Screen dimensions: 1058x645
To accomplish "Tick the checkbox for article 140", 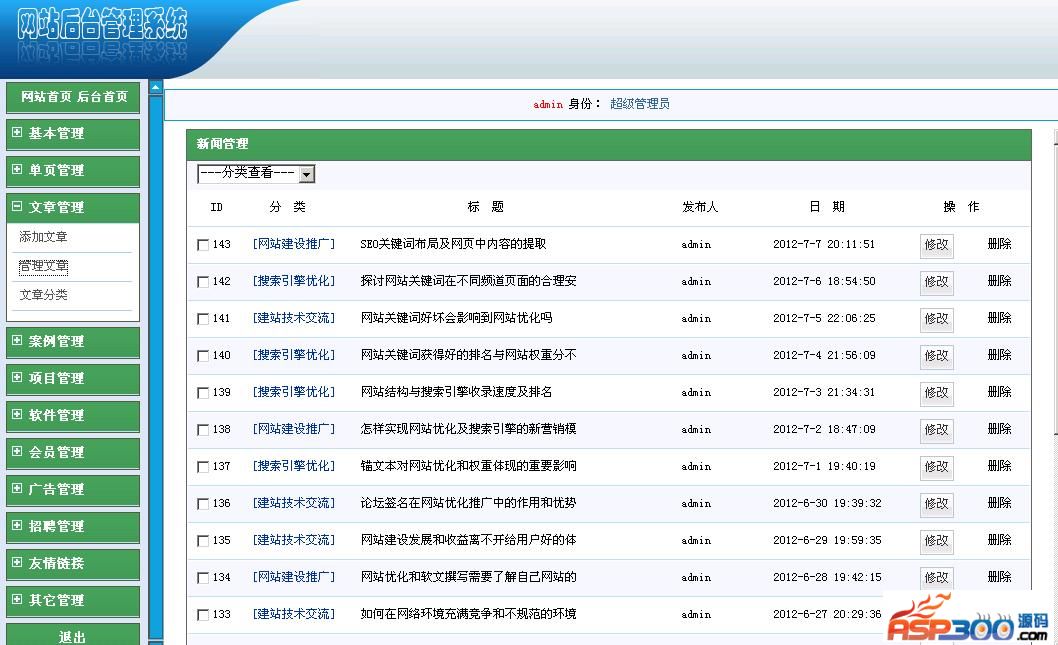I will pos(203,356).
